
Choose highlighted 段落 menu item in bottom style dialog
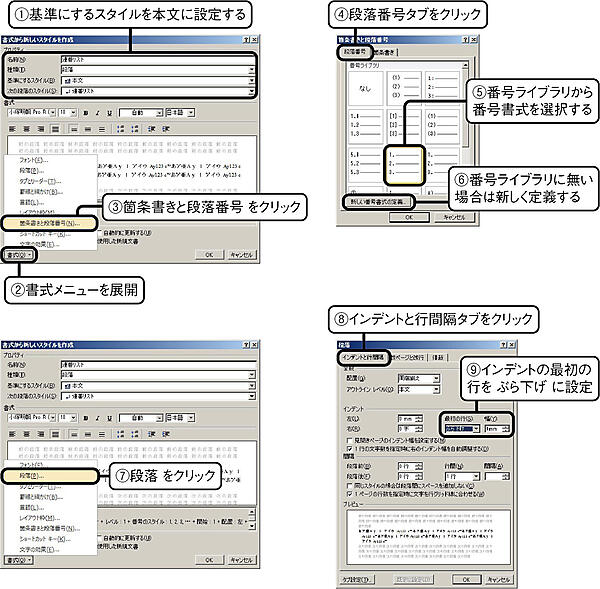coord(51,476)
